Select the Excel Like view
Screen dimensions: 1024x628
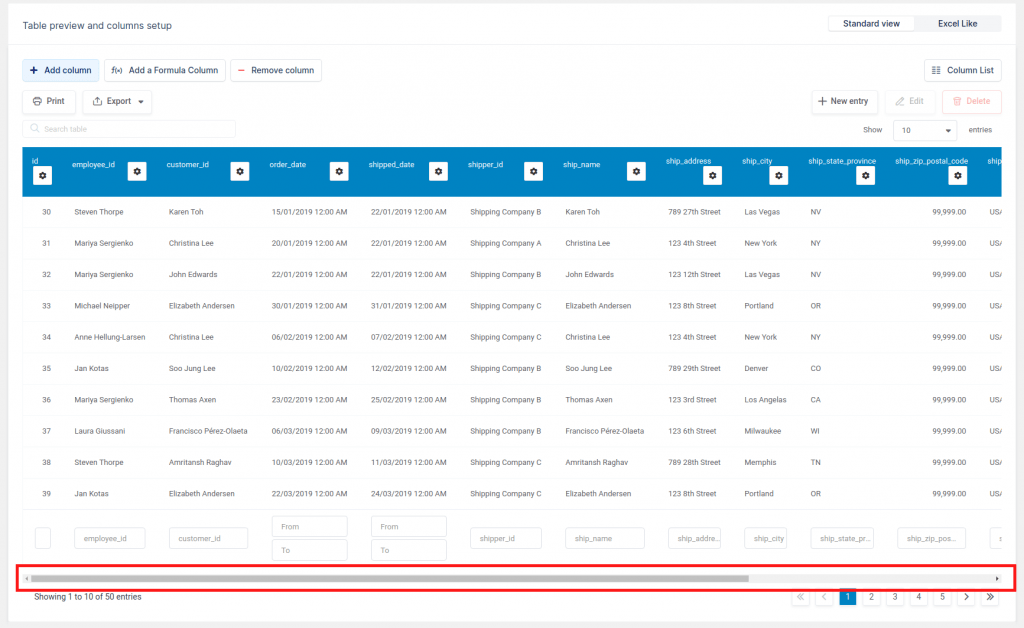[x=957, y=23]
